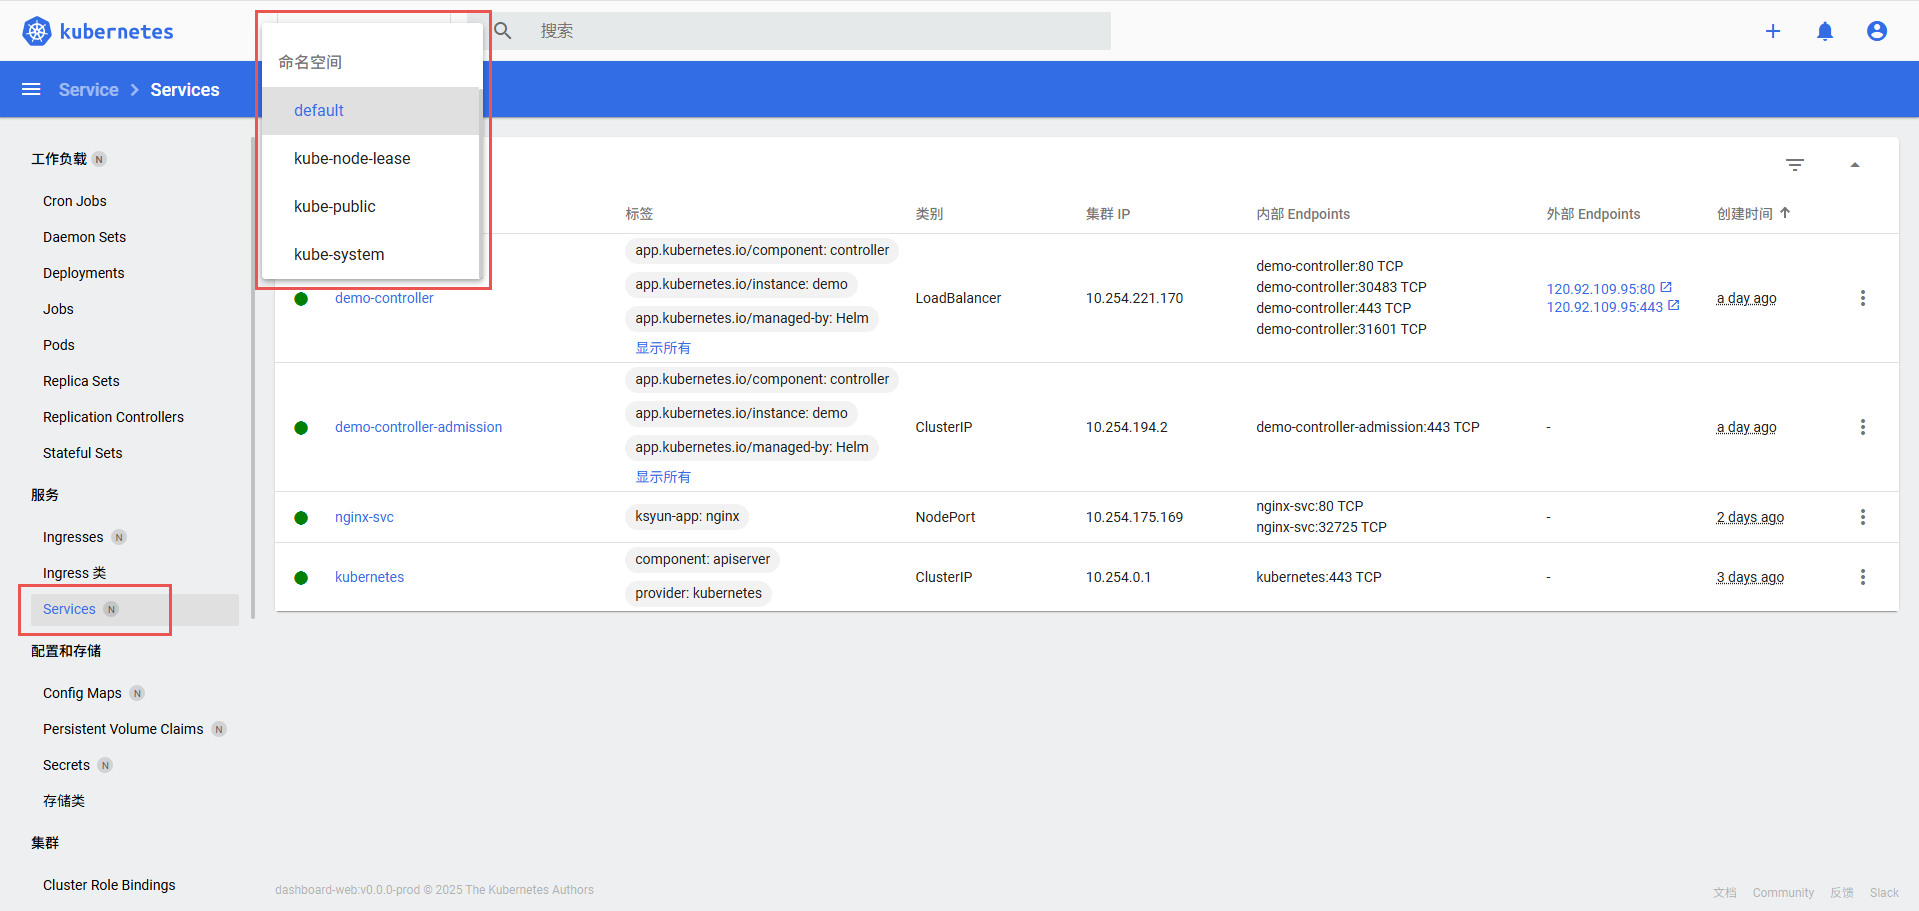Open actions menu for nginx-svc row
Image resolution: width=1919 pixels, height=911 pixels.
(1861, 517)
